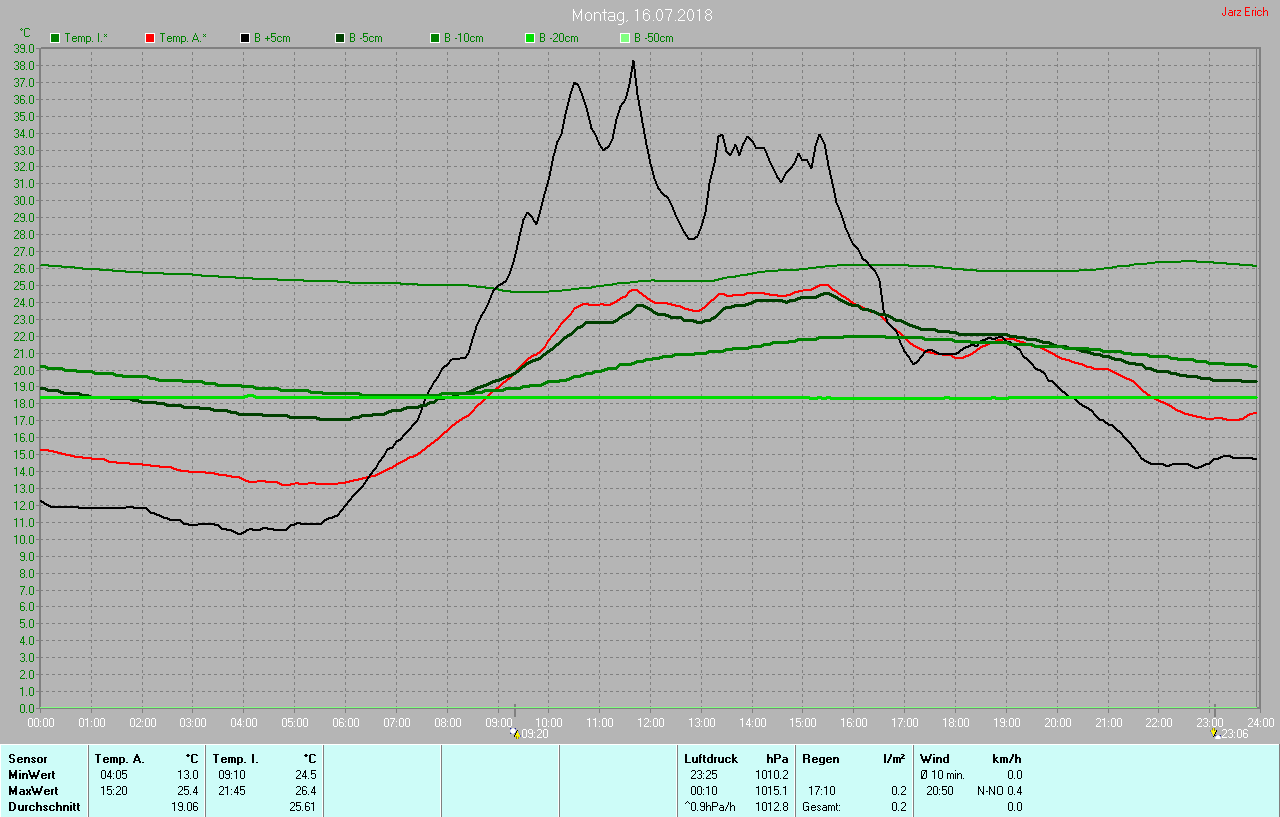Click the black B +5cm legend square

(245, 38)
